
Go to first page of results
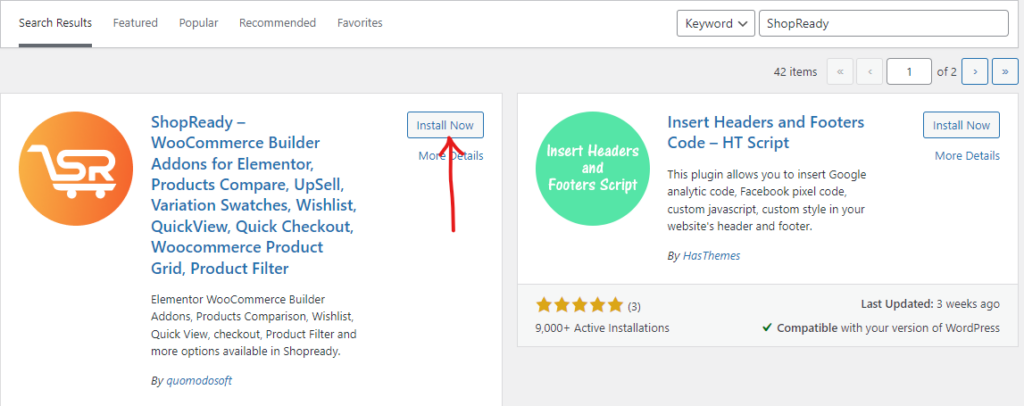[841, 72]
